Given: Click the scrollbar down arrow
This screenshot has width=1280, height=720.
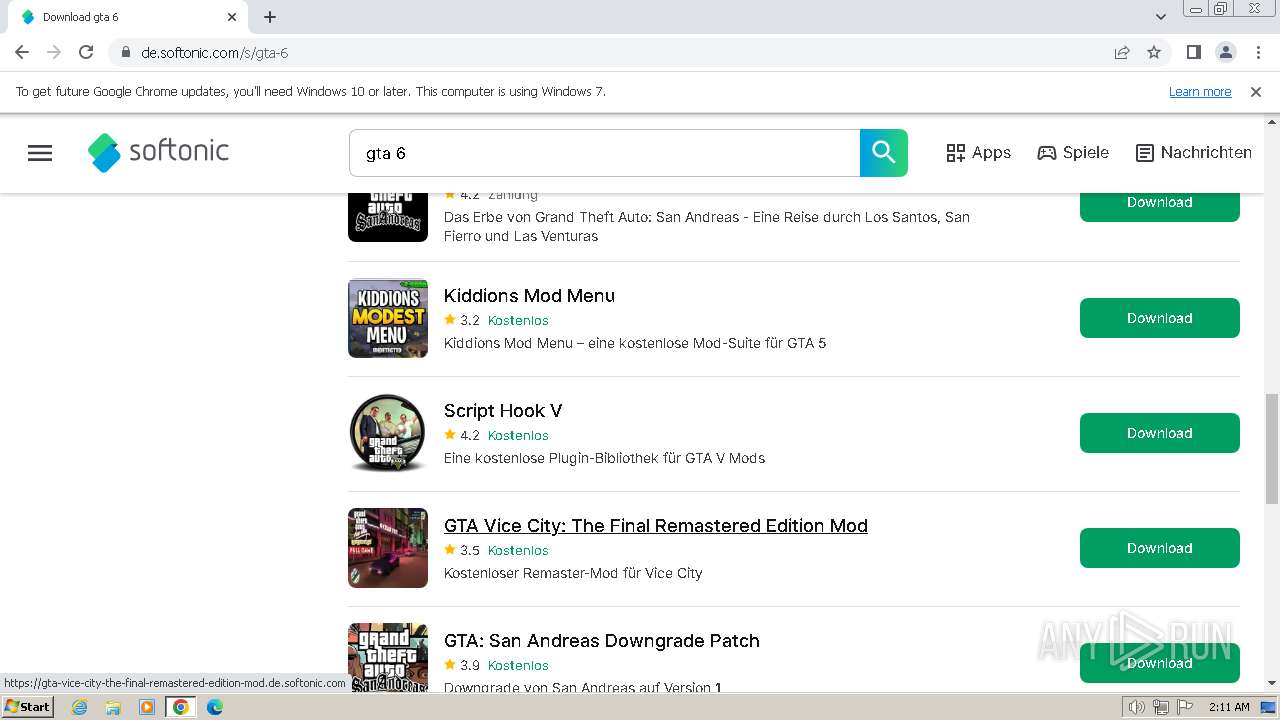Looking at the screenshot, I should coord(1271,684).
